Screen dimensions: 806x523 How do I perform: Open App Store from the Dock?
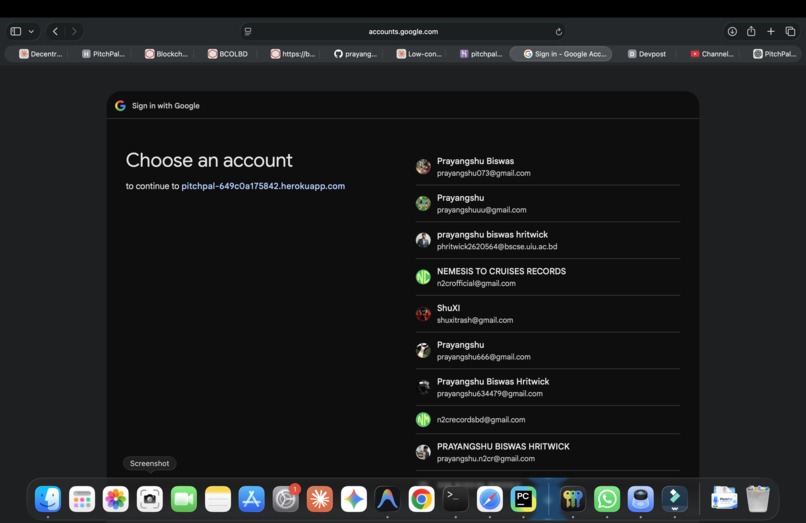[x=251, y=499]
